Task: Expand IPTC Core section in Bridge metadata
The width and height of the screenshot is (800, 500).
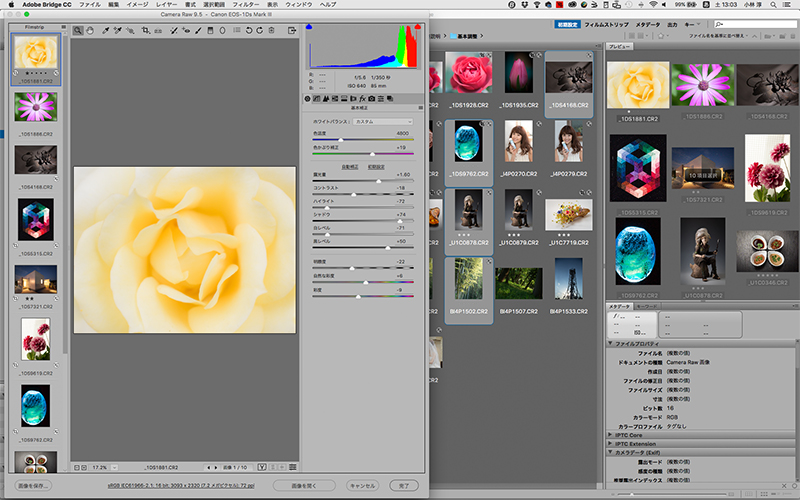Action: [x=610, y=435]
